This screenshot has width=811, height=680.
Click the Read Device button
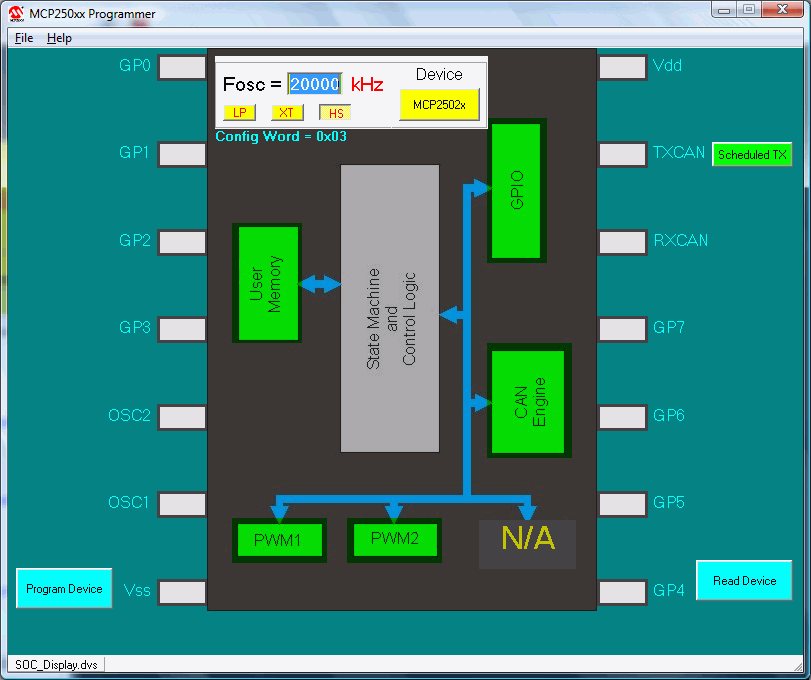pyautogui.click(x=744, y=580)
